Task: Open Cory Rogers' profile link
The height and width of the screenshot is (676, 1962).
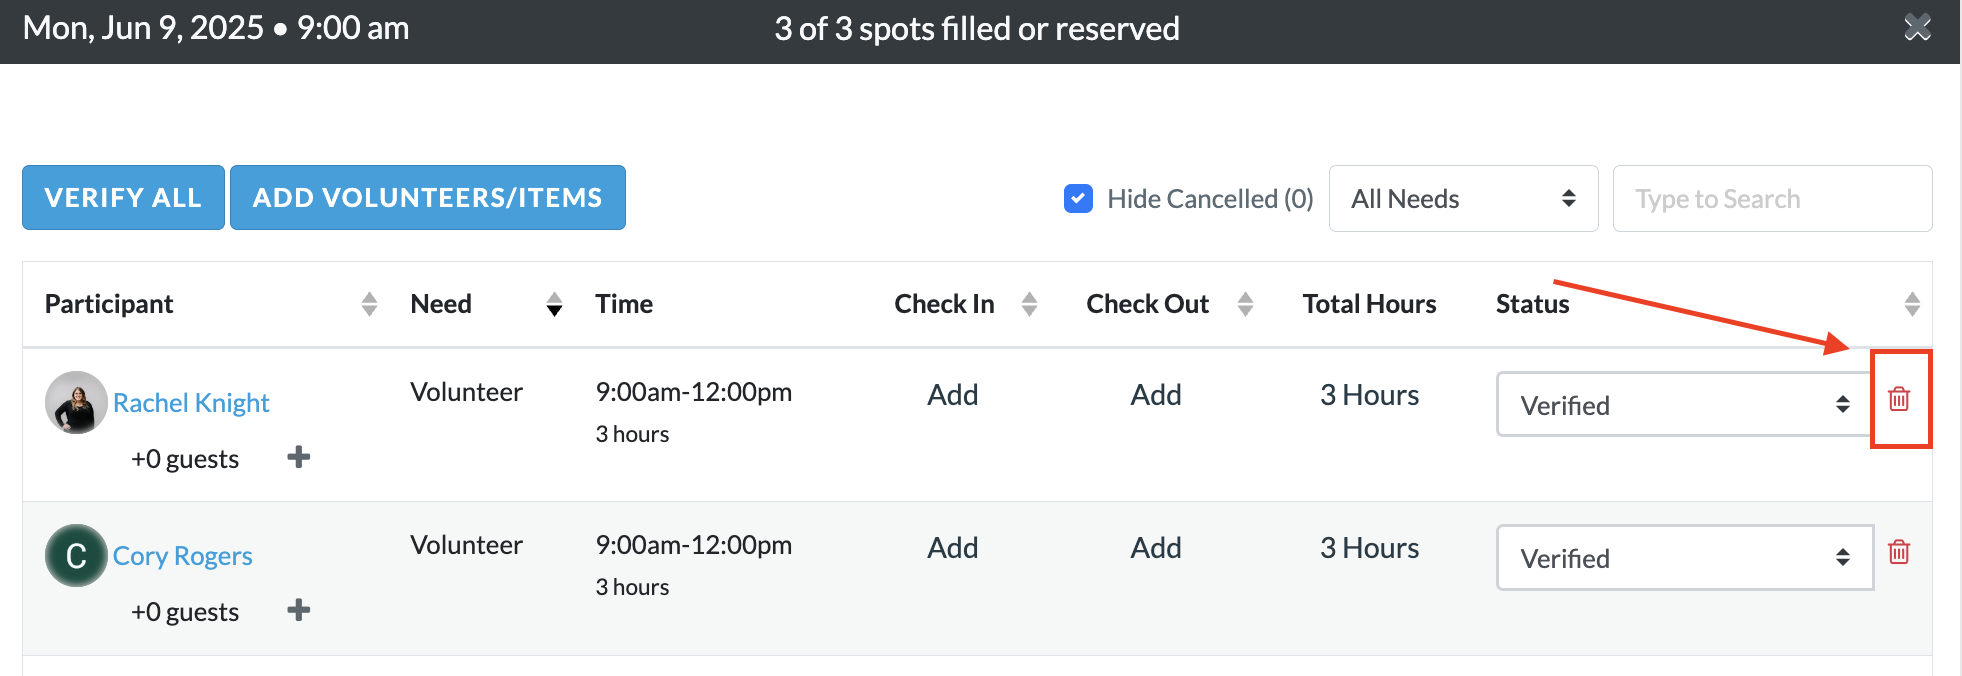Action: (182, 555)
